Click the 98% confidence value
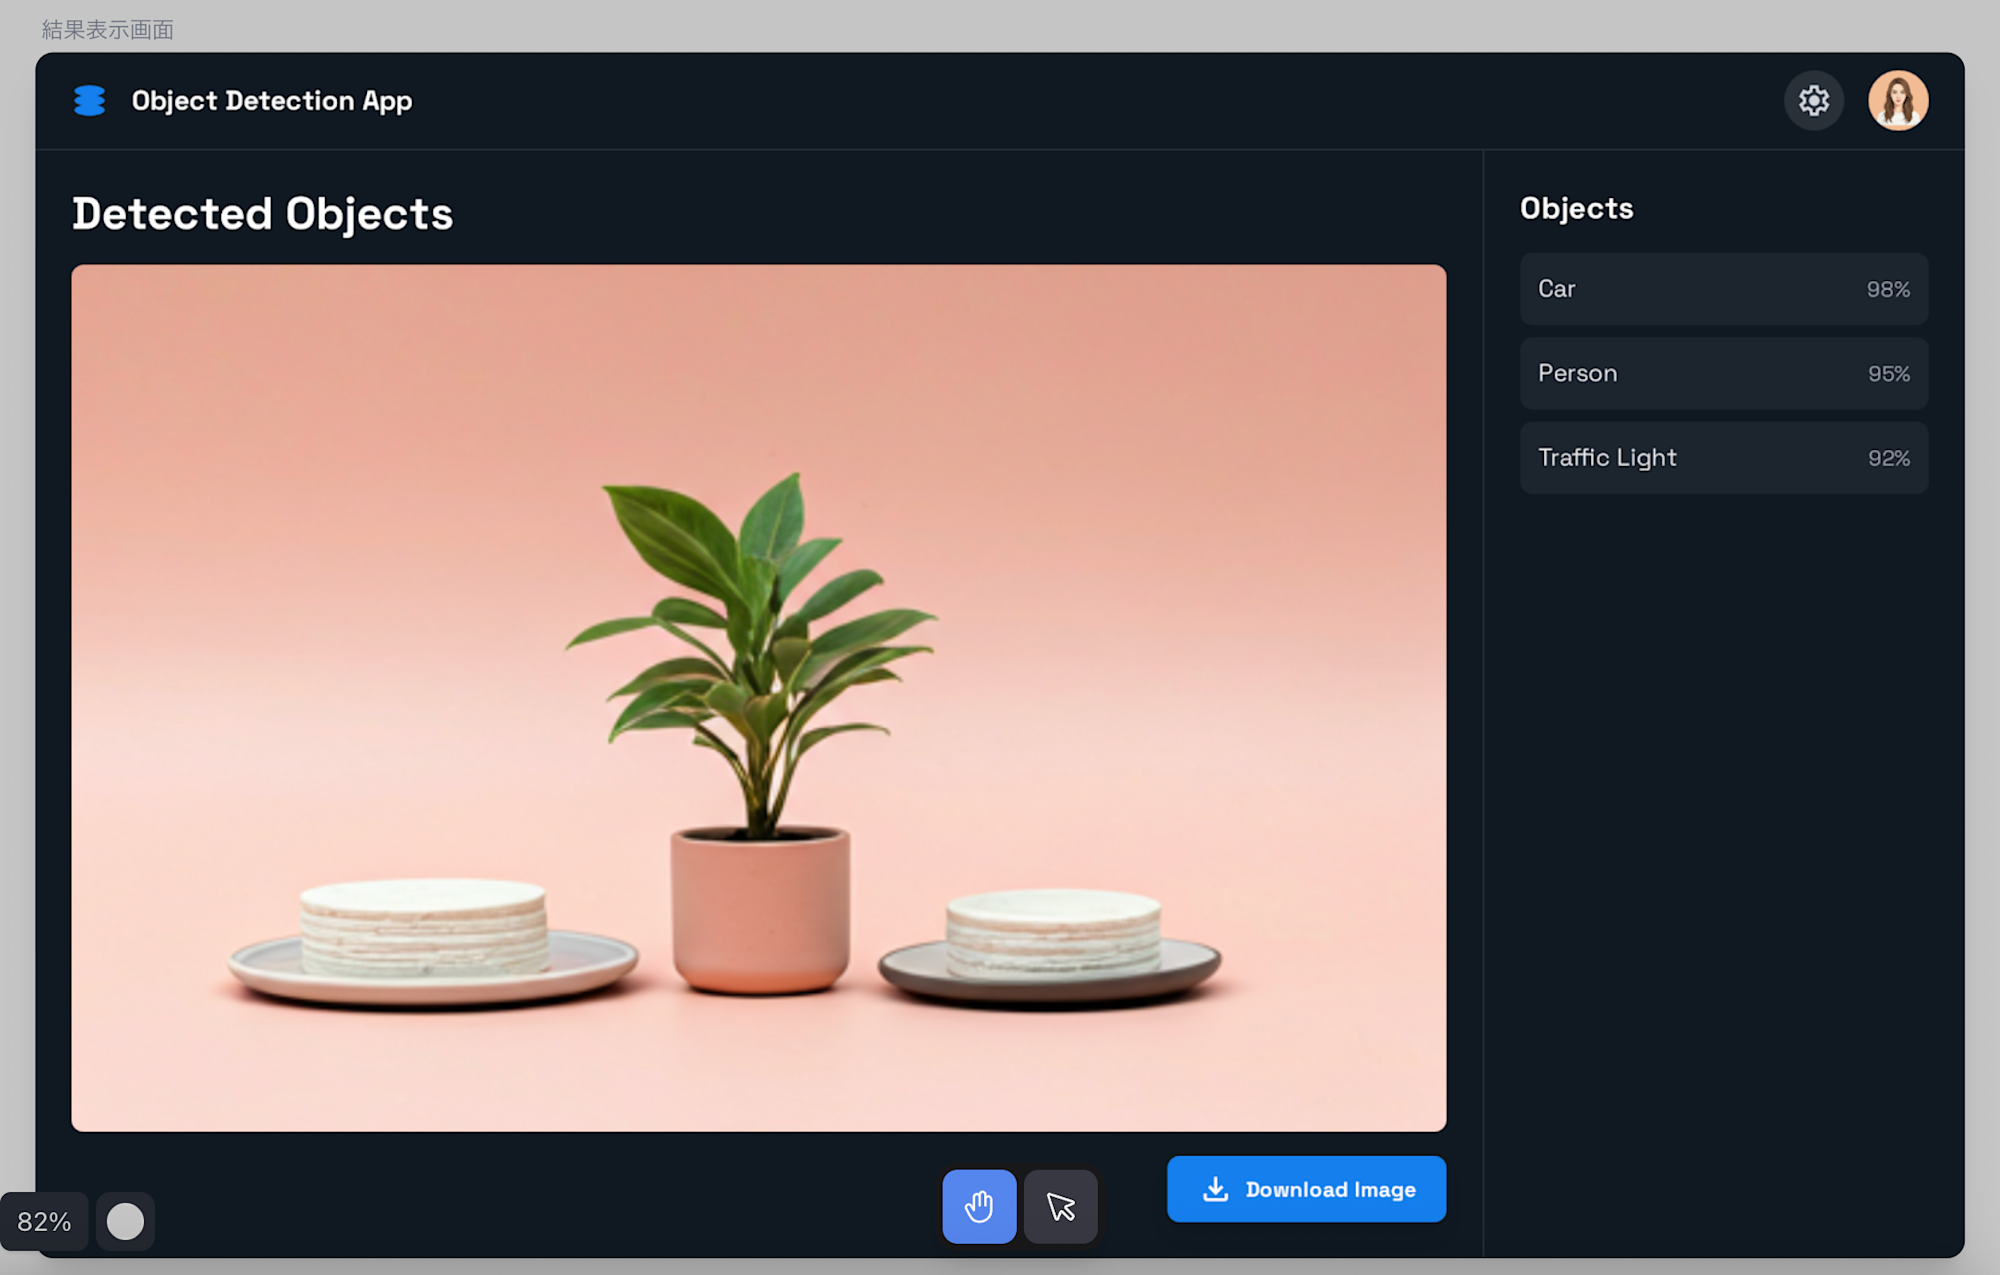Screen dimensions: 2000x1275 point(1887,289)
